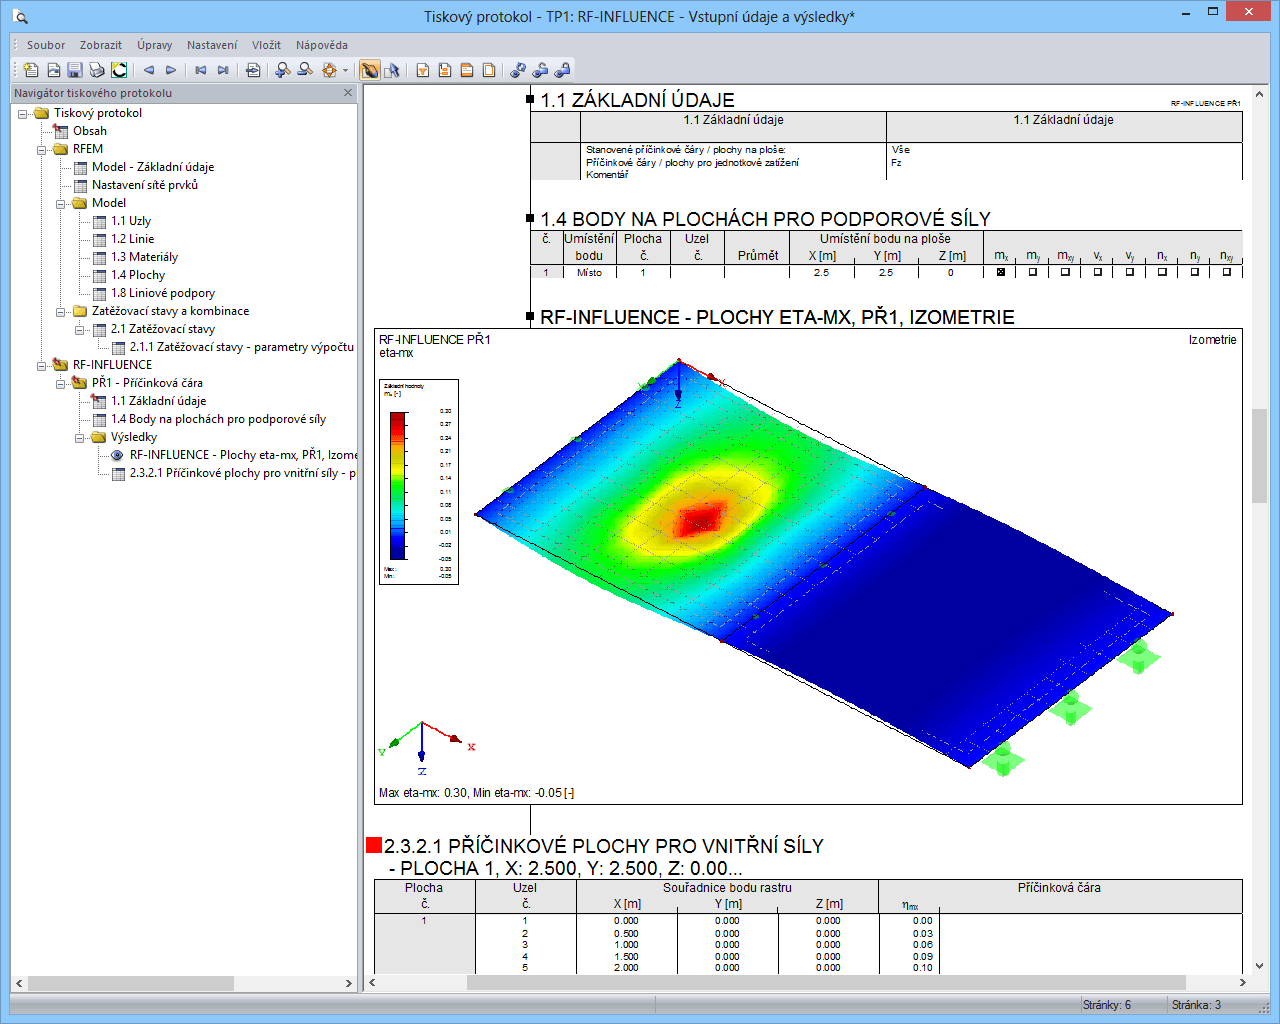Select 1.8 Liniové podpory tree item

click(x=163, y=293)
